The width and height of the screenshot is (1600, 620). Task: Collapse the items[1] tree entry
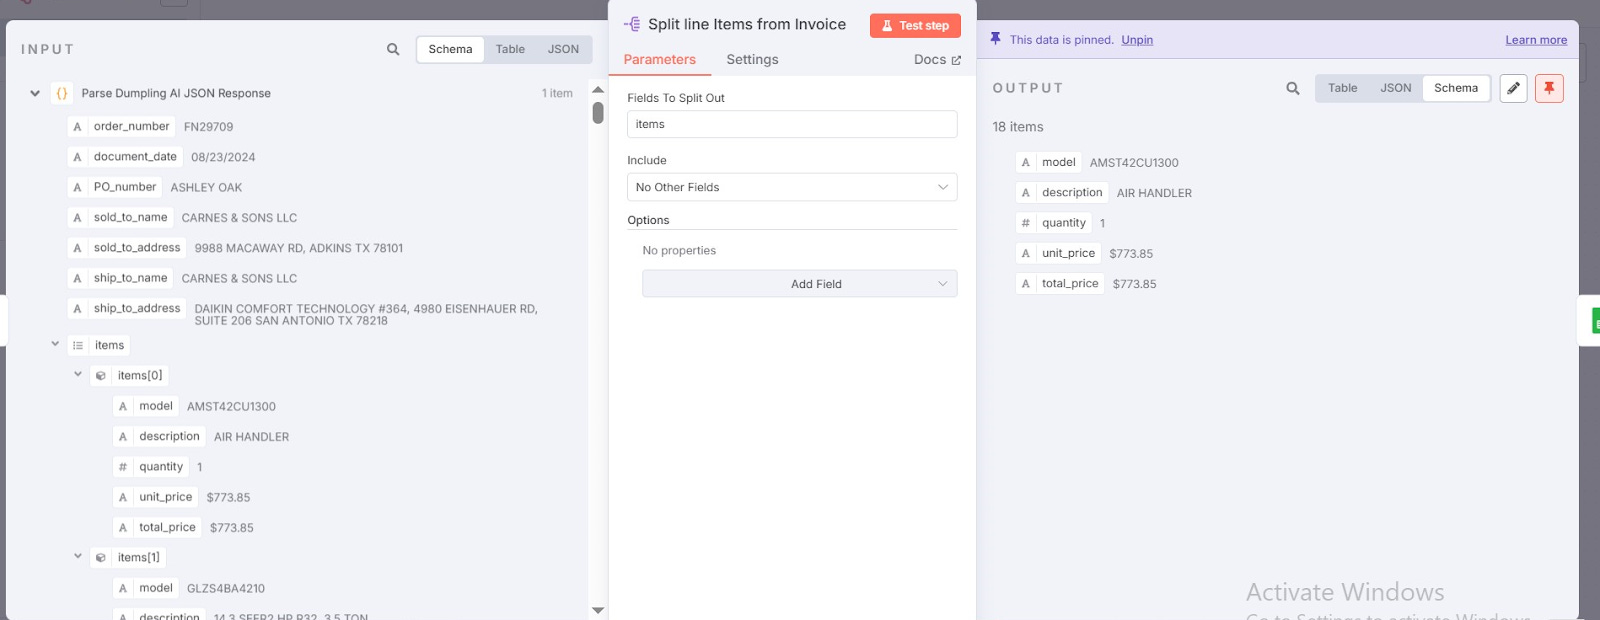[x=78, y=556]
